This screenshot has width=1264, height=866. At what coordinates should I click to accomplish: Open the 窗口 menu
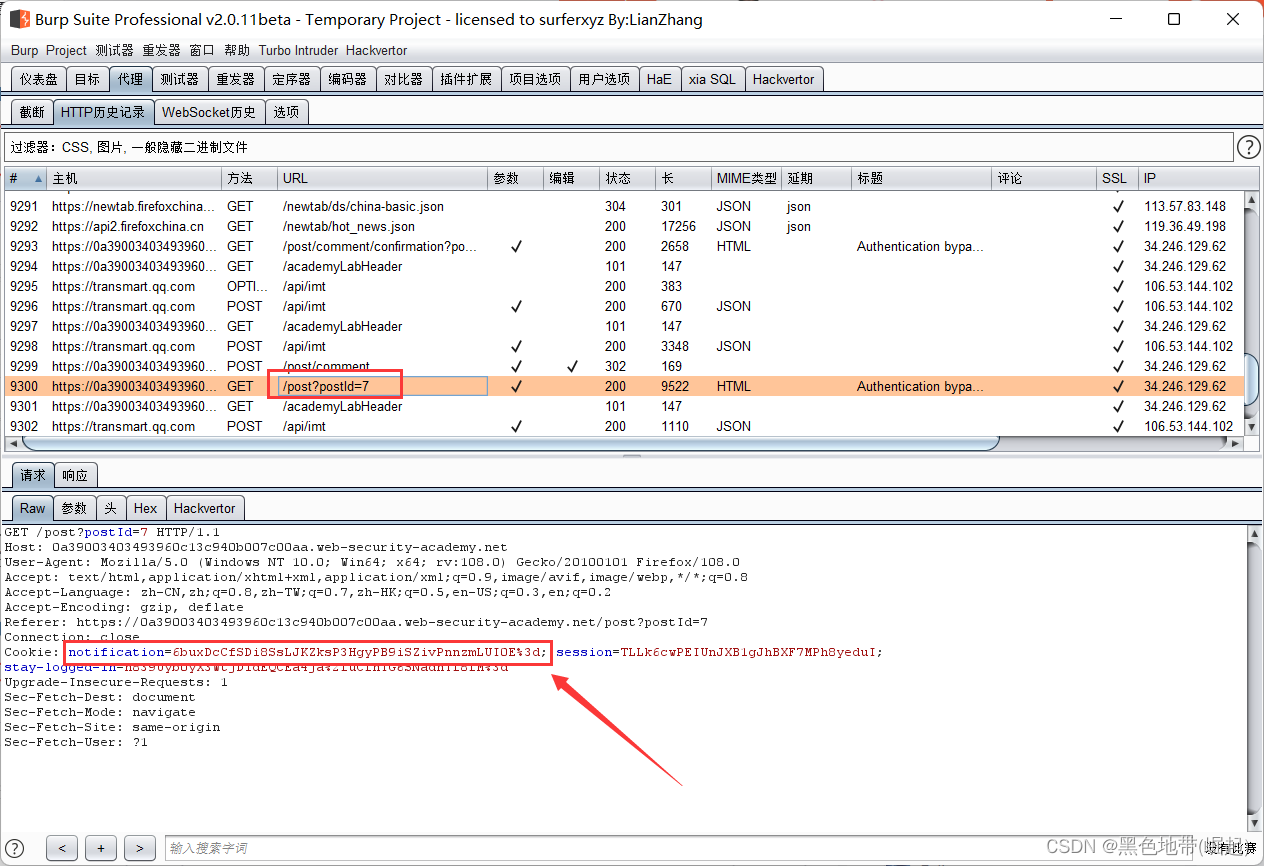tap(202, 50)
